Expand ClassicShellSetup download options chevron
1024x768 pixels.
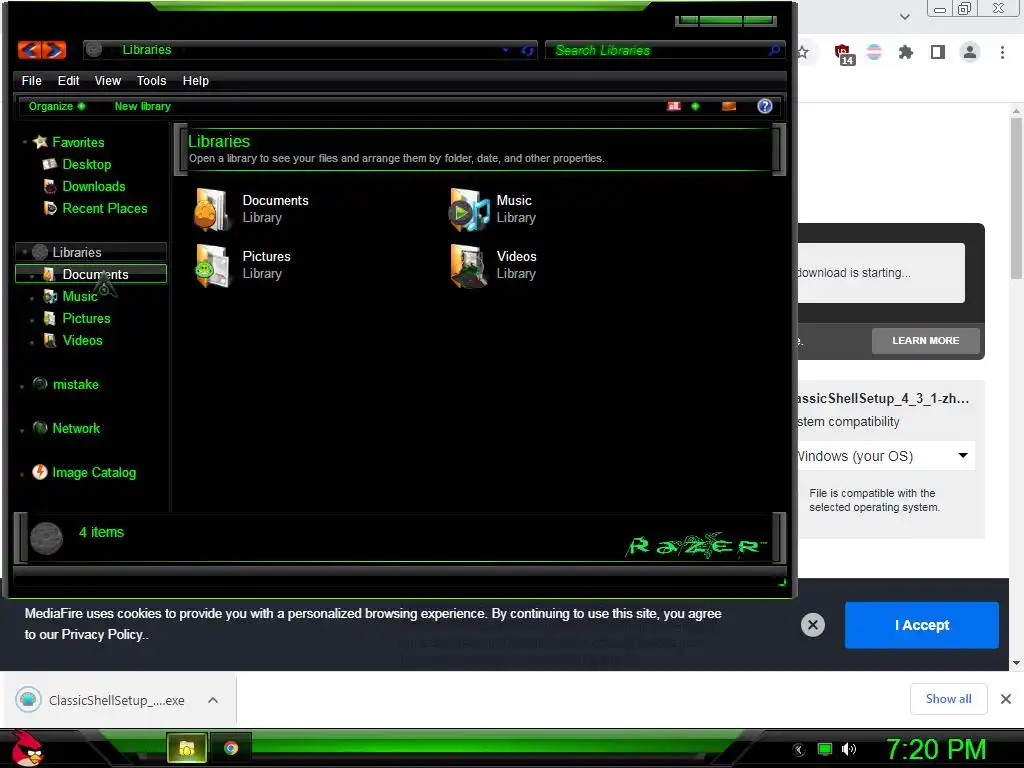click(x=213, y=700)
